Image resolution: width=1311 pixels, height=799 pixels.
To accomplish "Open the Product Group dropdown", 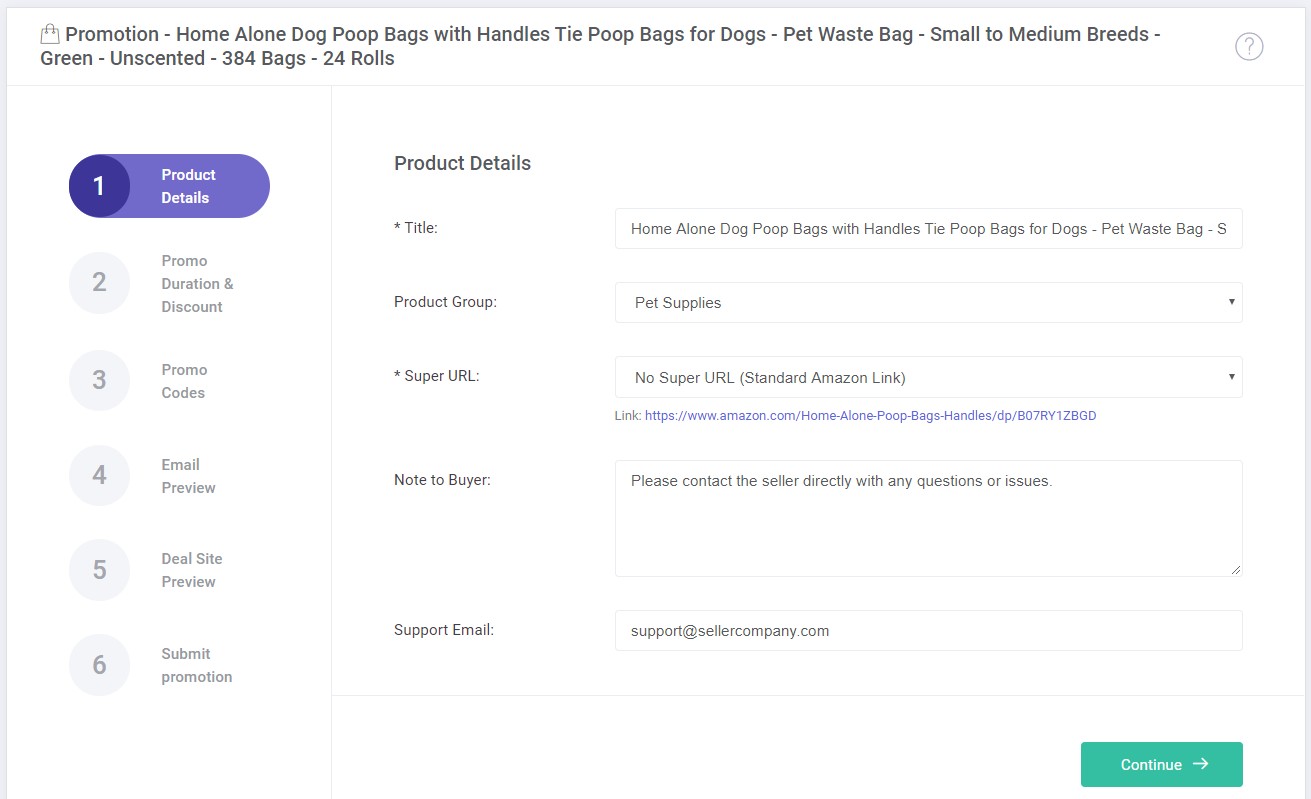I will tap(928, 302).
